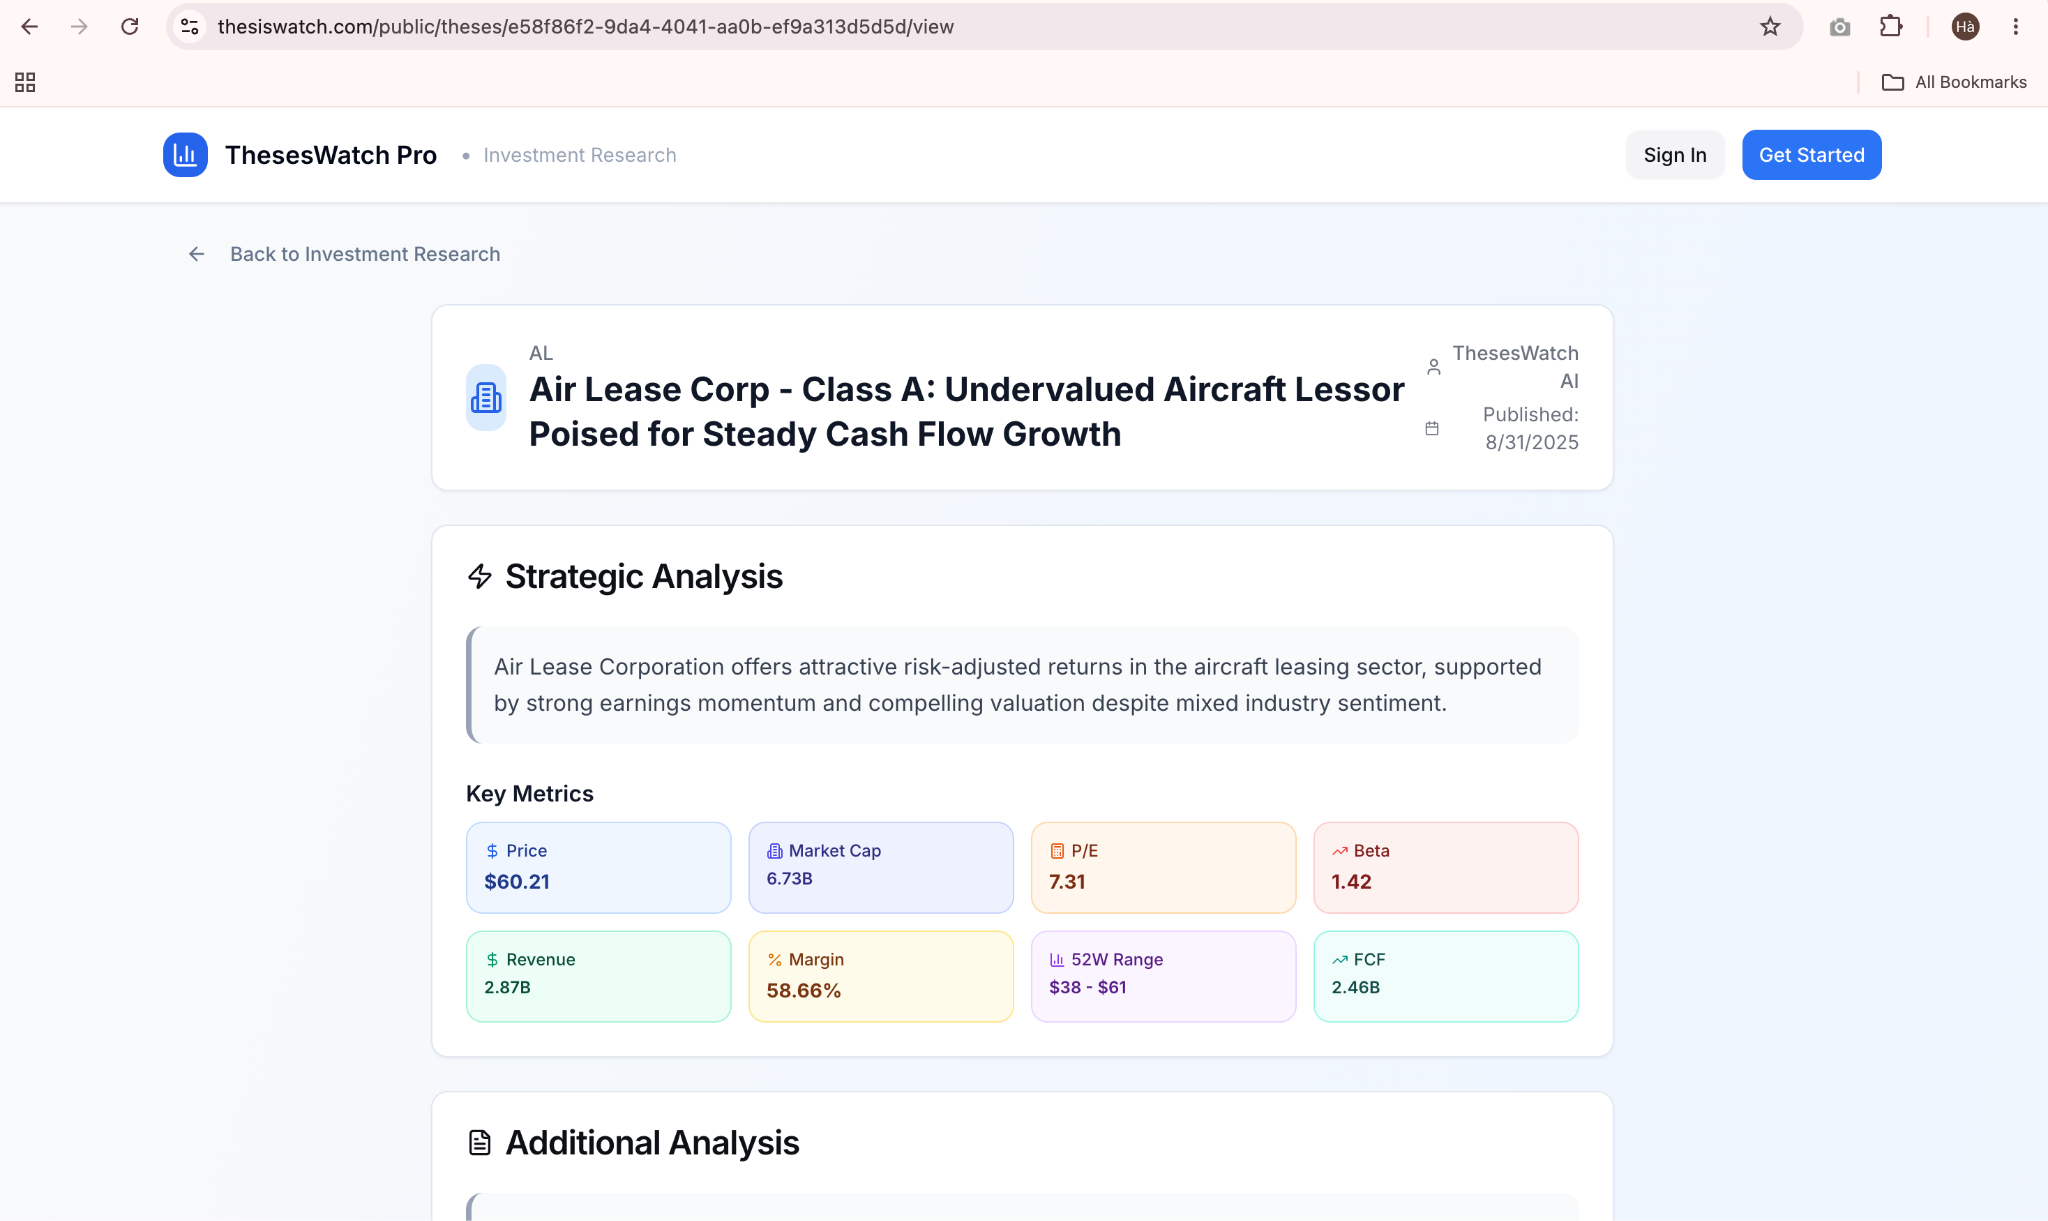This screenshot has height=1221, width=2048.
Task: Click the Published 8/31/2025 date
Action: (x=1530, y=428)
